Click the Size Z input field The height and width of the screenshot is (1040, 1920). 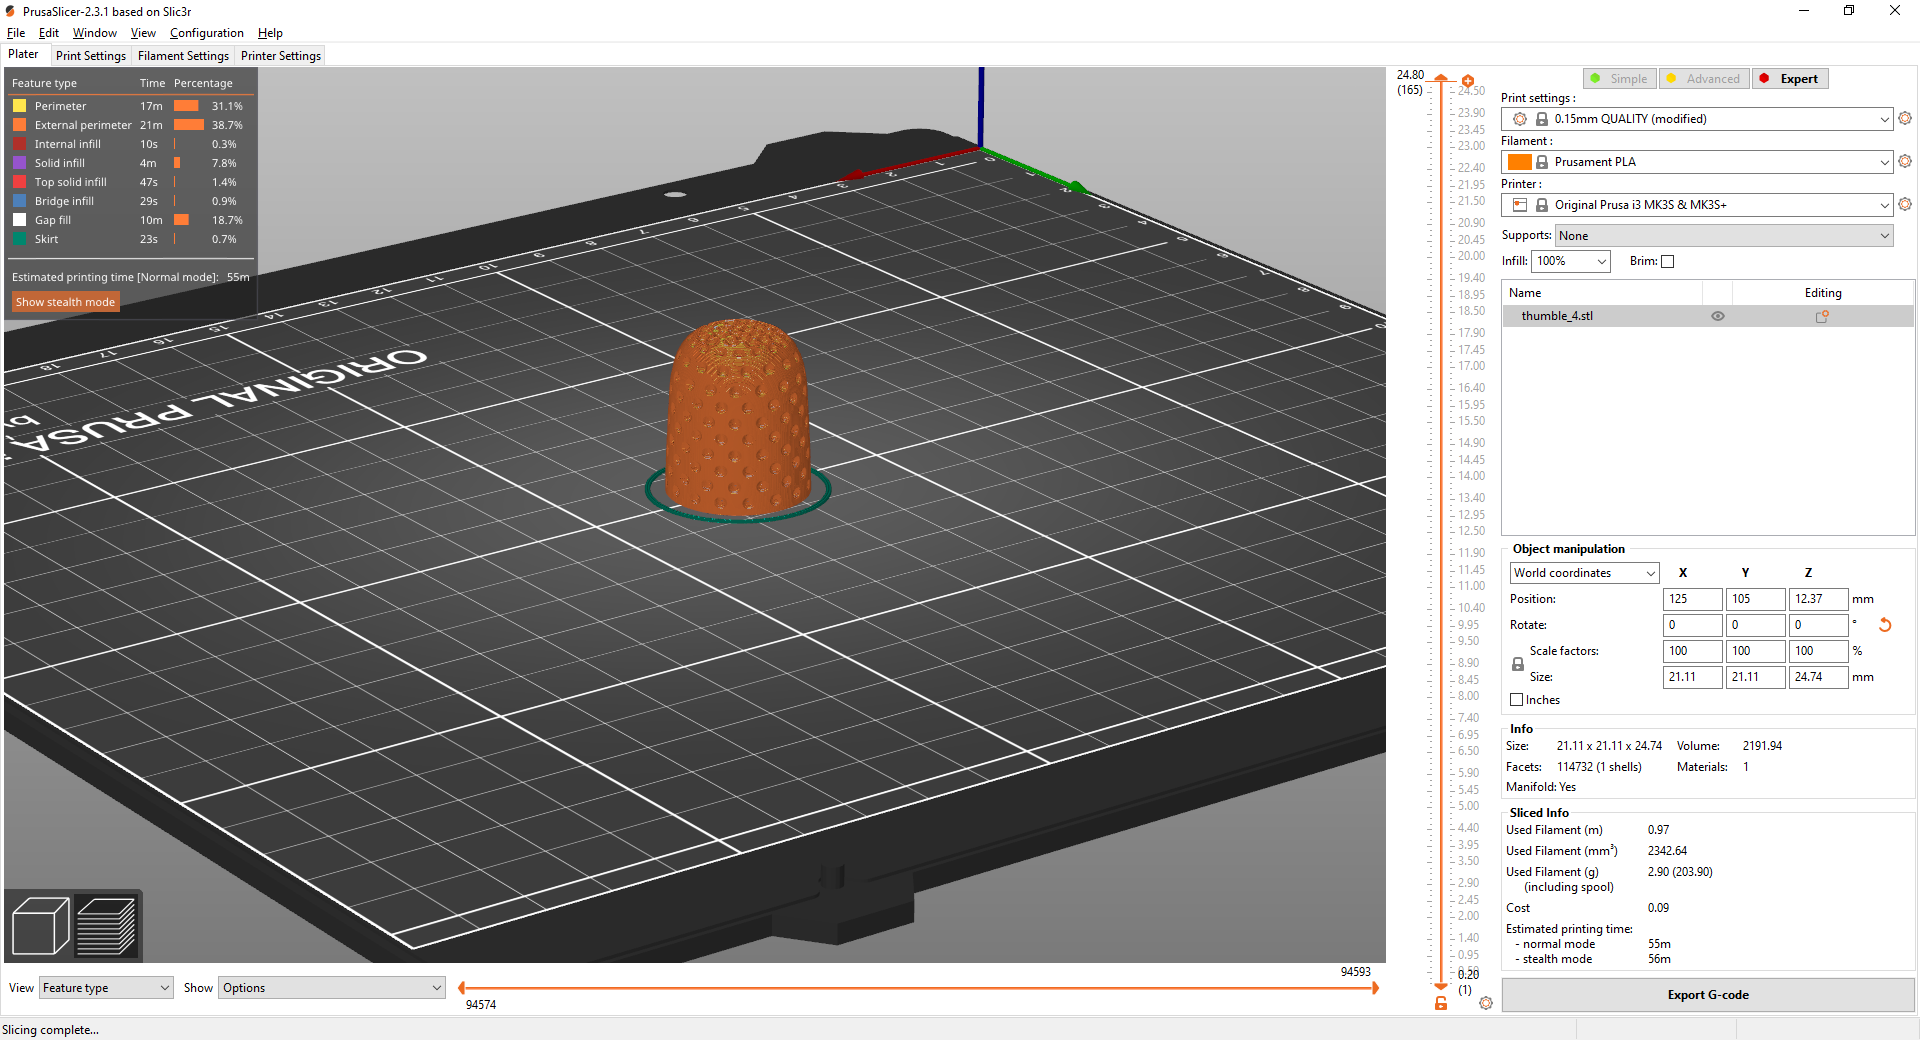coord(1818,677)
